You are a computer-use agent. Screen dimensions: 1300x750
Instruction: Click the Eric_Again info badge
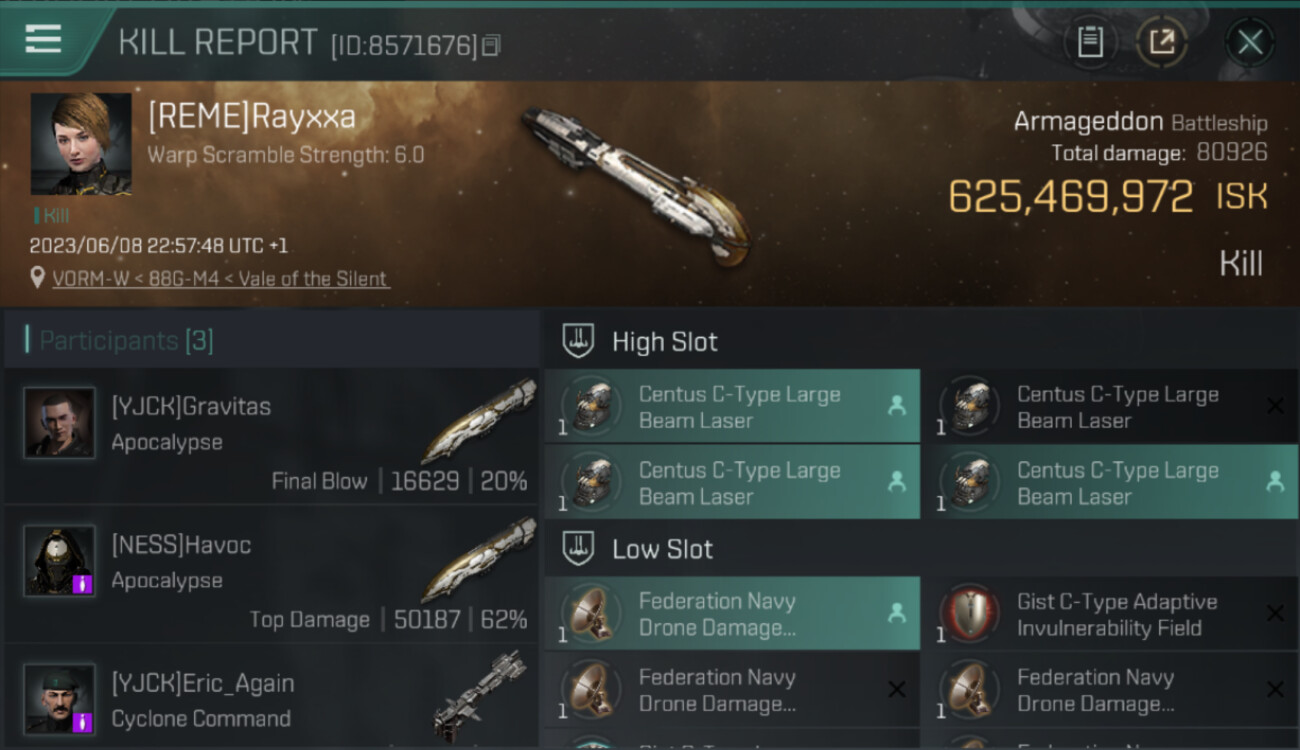pyautogui.click(x=83, y=721)
